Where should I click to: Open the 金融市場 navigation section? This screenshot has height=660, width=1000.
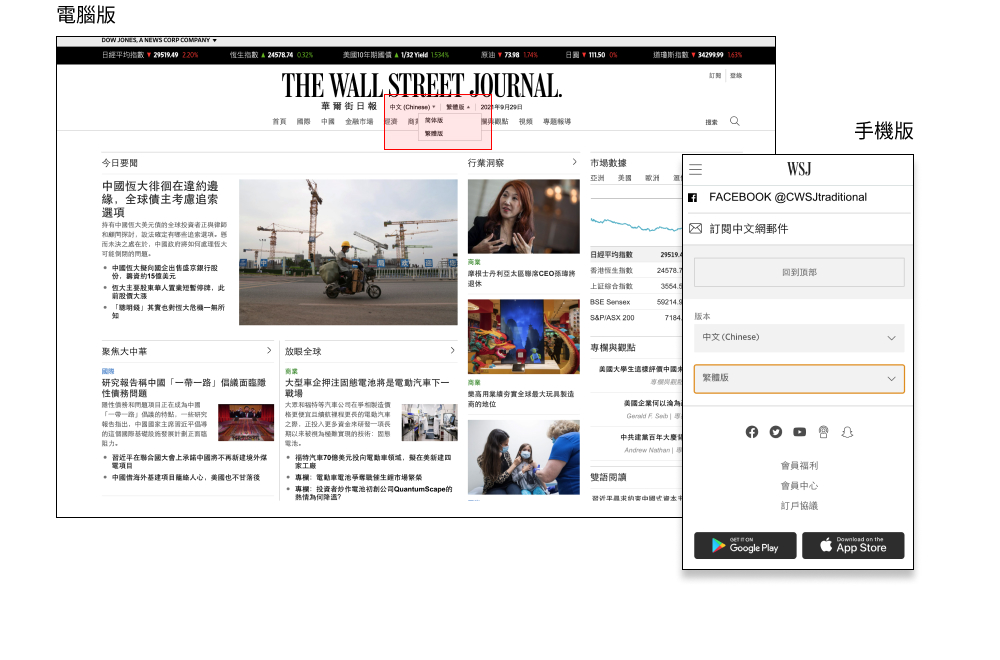point(359,122)
